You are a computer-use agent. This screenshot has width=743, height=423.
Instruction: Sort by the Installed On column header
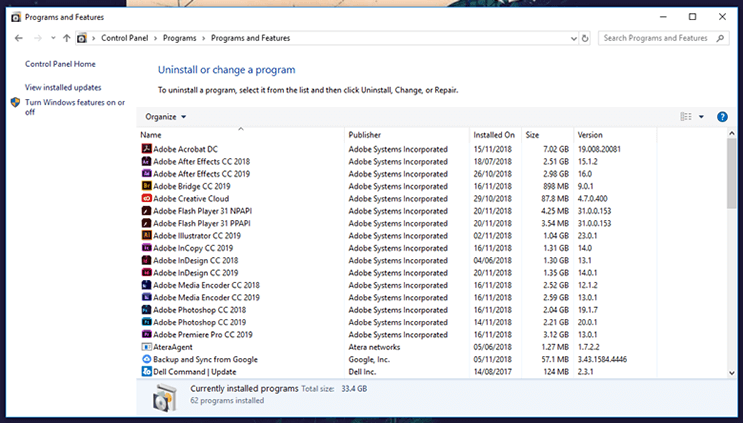click(x=495, y=135)
